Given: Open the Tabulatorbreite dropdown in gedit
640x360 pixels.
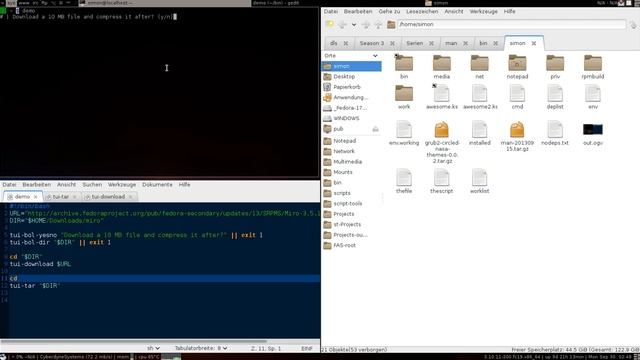Looking at the screenshot, I should (201, 348).
